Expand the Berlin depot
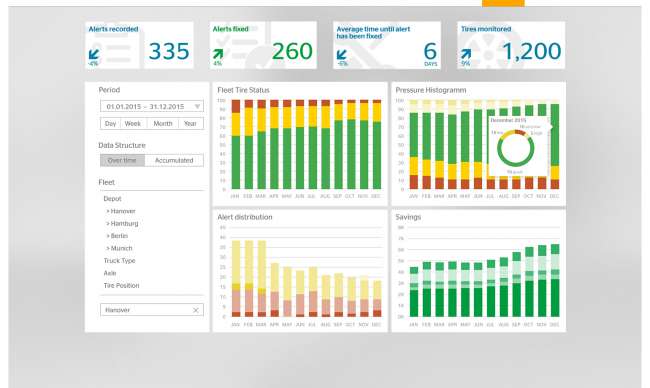The width and height of the screenshot is (650, 388). click(x=117, y=236)
